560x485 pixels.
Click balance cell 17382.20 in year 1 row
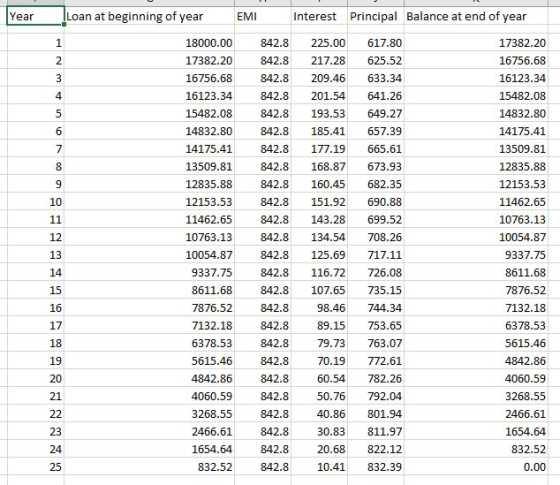point(476,43)
